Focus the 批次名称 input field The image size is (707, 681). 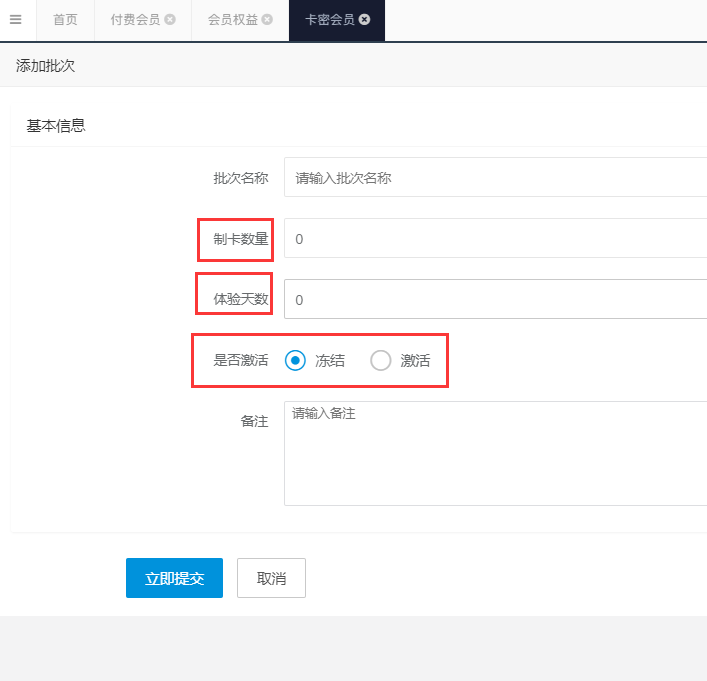pos(496,177)
